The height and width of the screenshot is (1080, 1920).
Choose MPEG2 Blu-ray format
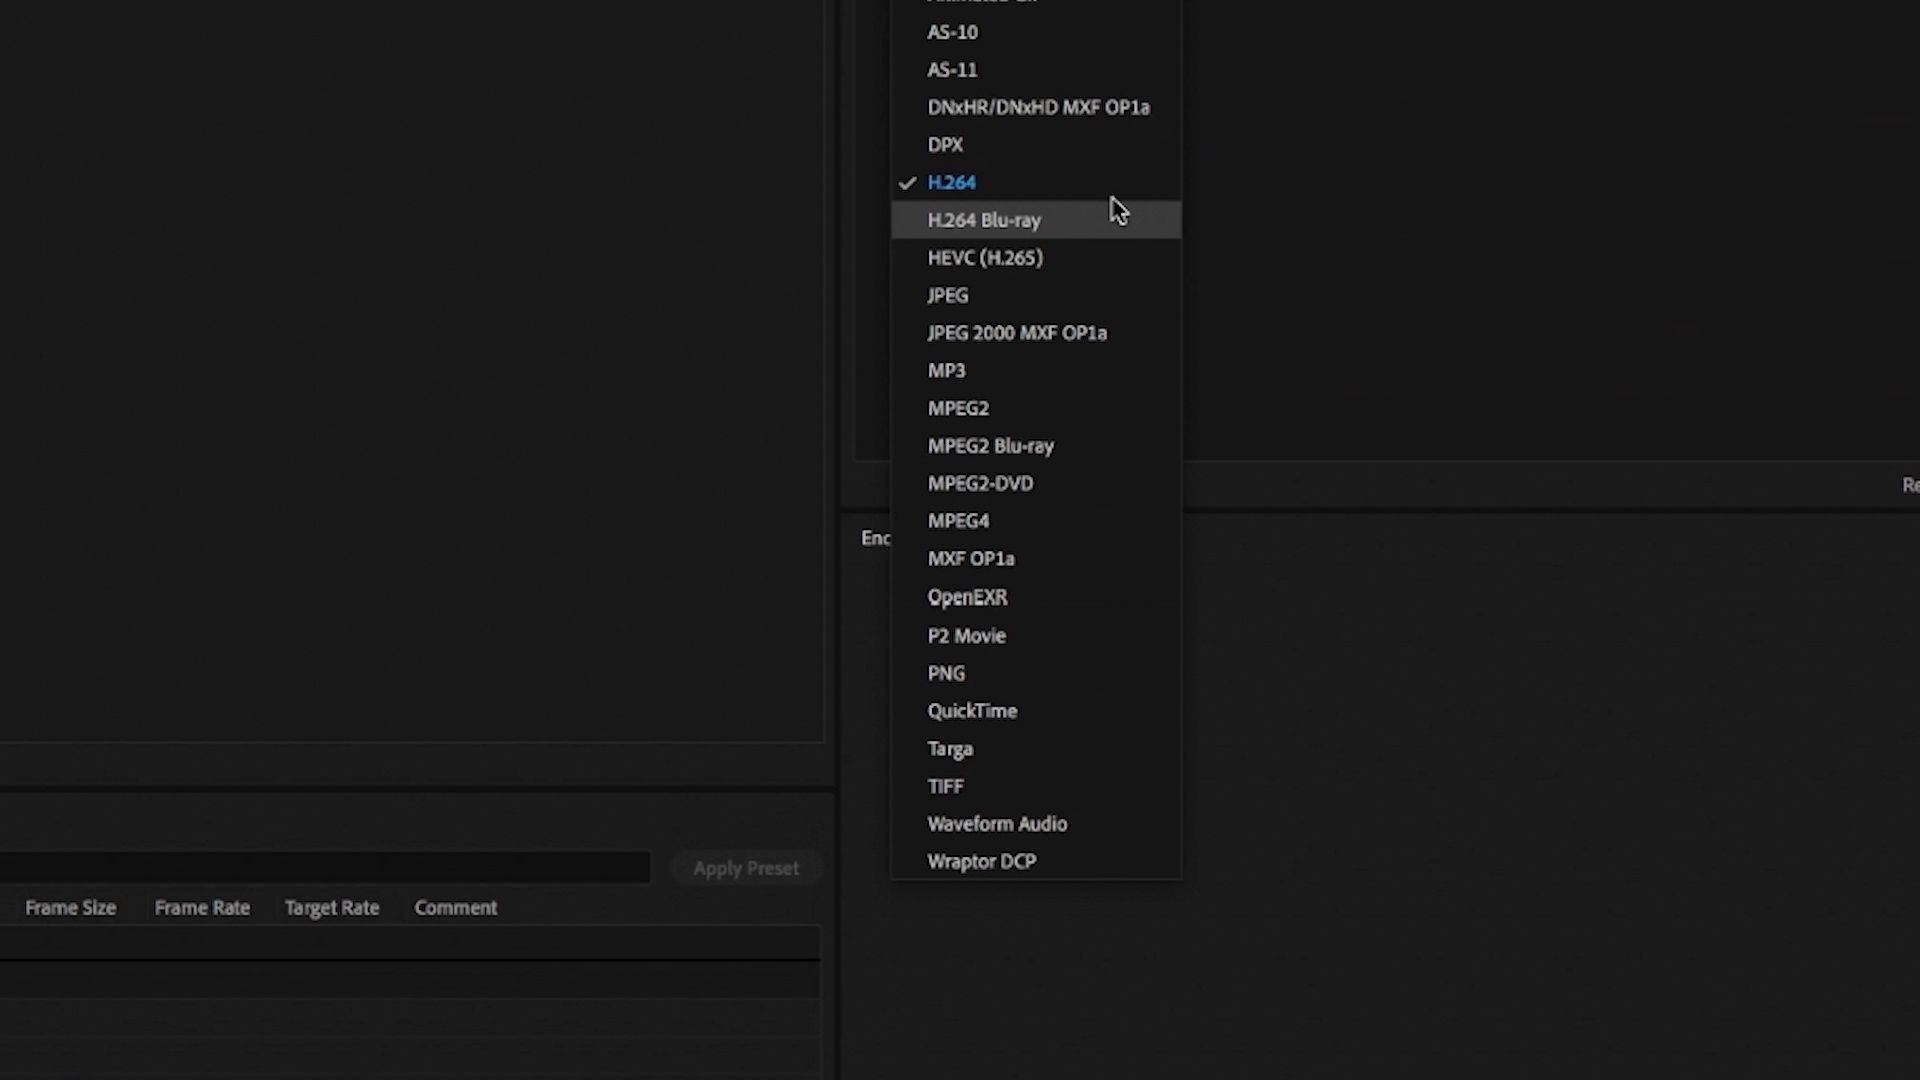click(1036, 446)
